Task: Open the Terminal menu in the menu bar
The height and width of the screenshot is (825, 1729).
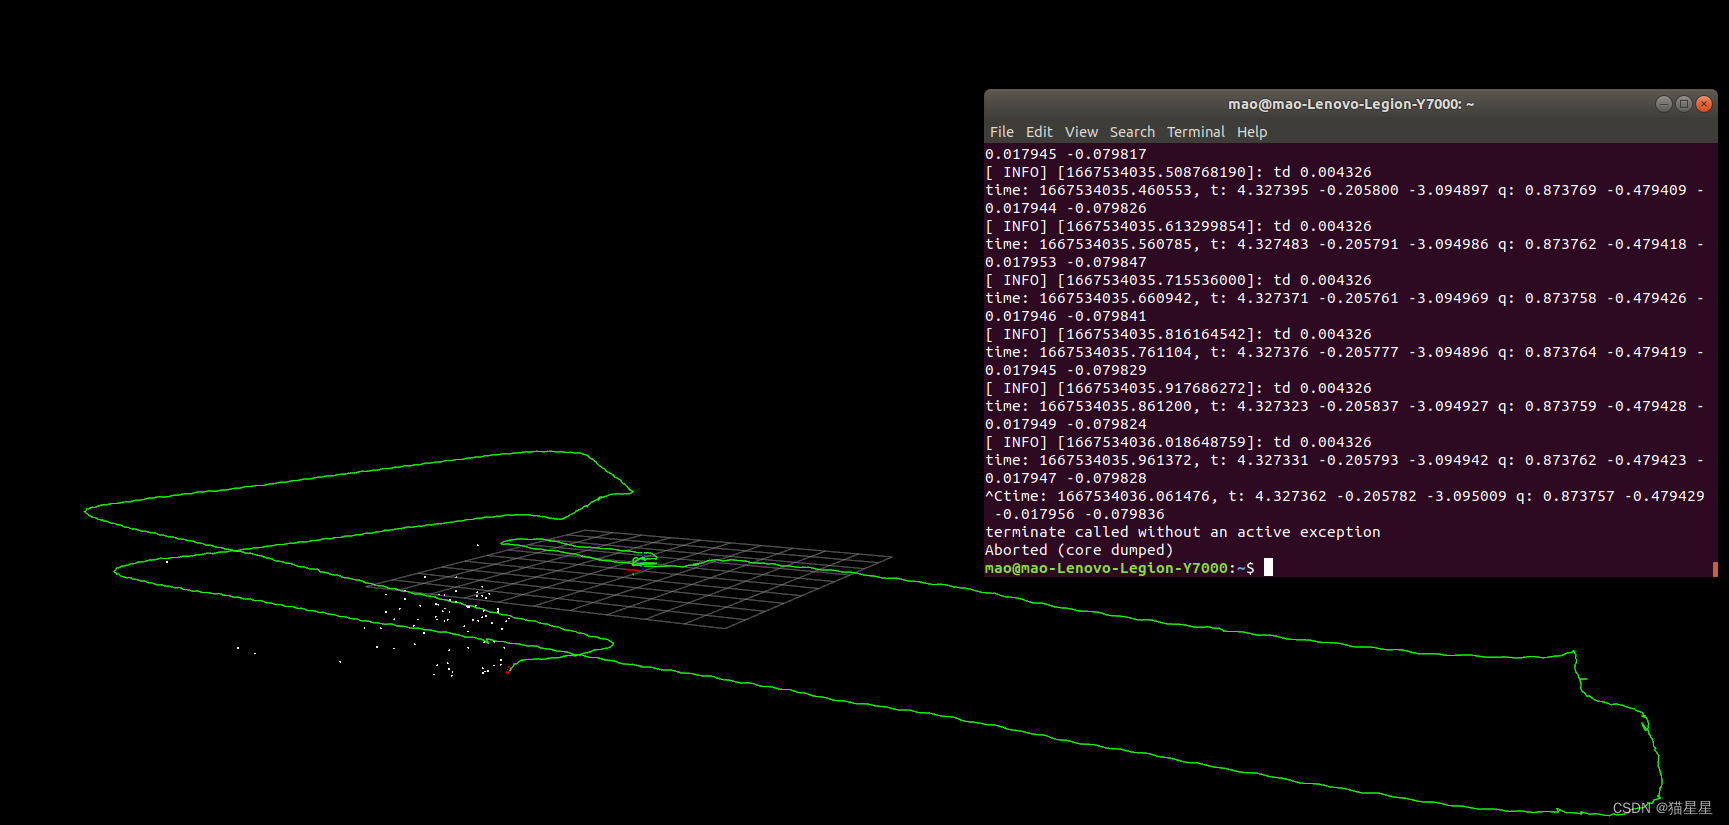Action: tap(1196, 132)
